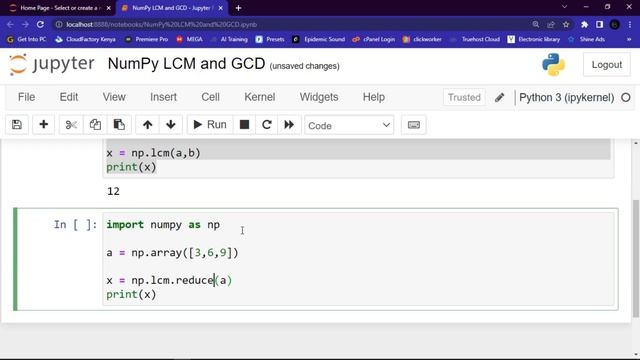640x360 pixels.
Task: Open the CloudFactory Kenya bookmark
Action: pyautogui.click(x=85, y=39)
